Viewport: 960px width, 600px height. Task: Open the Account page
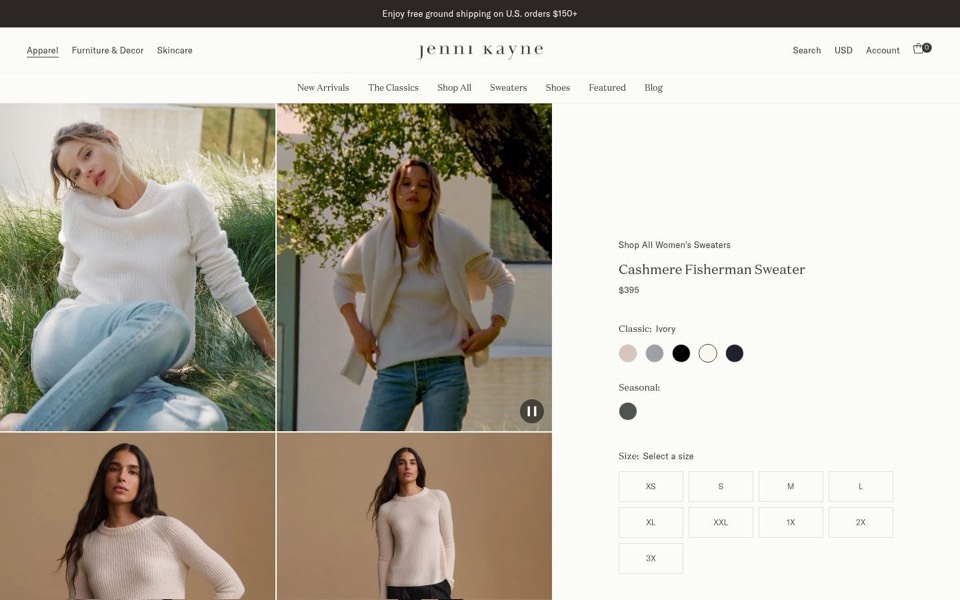coord(882,50)
